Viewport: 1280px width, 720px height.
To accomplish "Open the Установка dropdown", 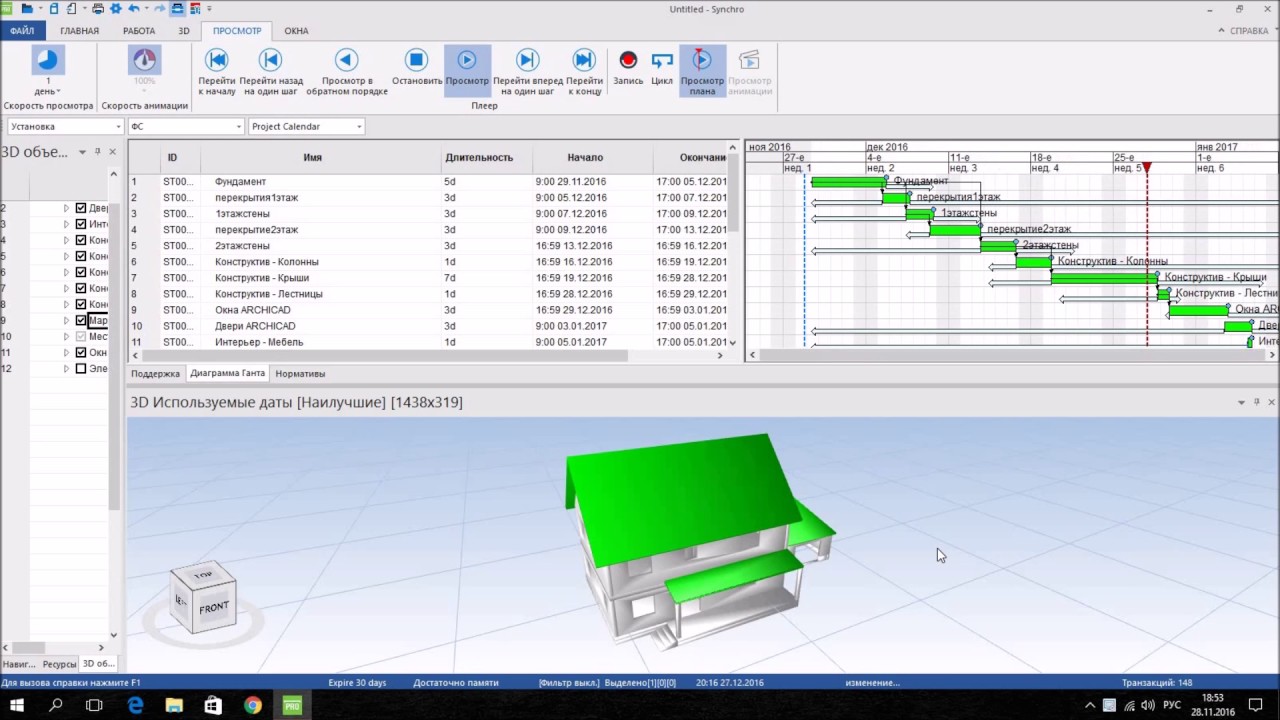I will (65, 127).
